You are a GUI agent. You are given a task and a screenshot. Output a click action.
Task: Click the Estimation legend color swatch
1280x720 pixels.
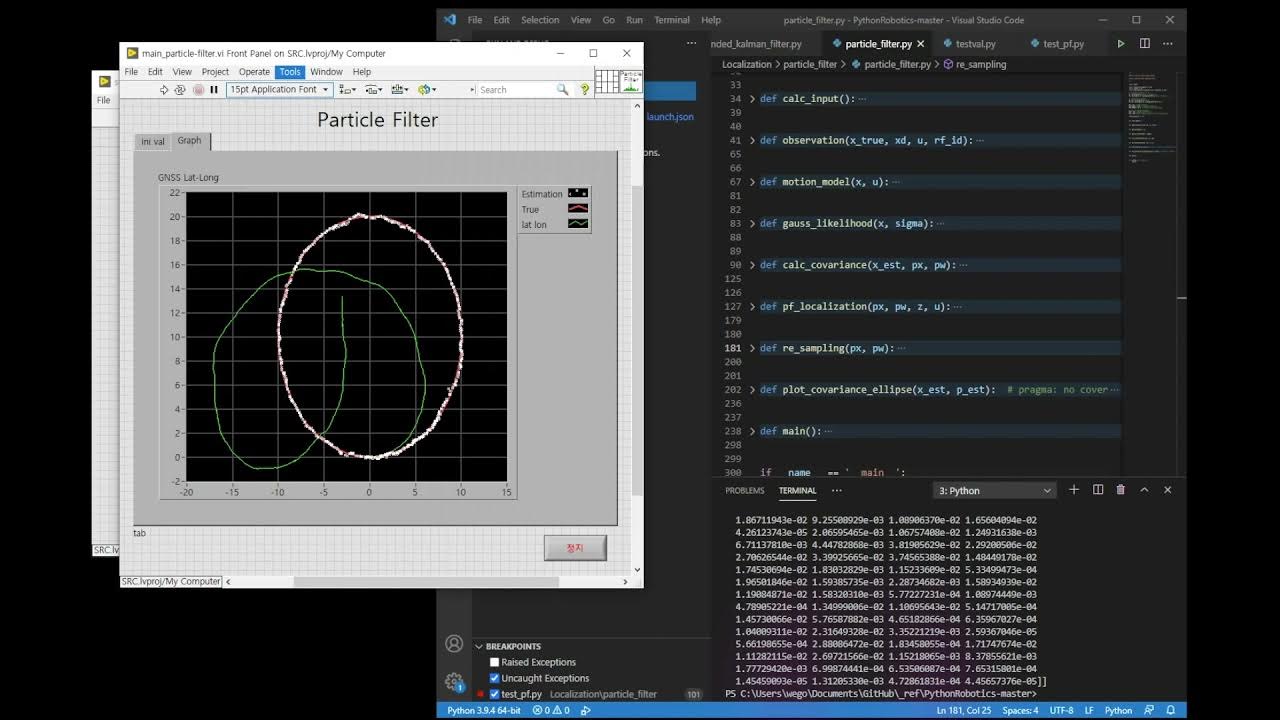click(x=576, y=193)
